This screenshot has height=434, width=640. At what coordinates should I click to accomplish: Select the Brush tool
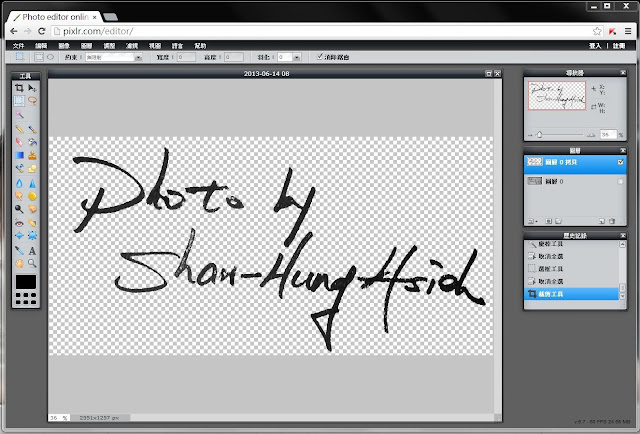click(x=32, y=129)
